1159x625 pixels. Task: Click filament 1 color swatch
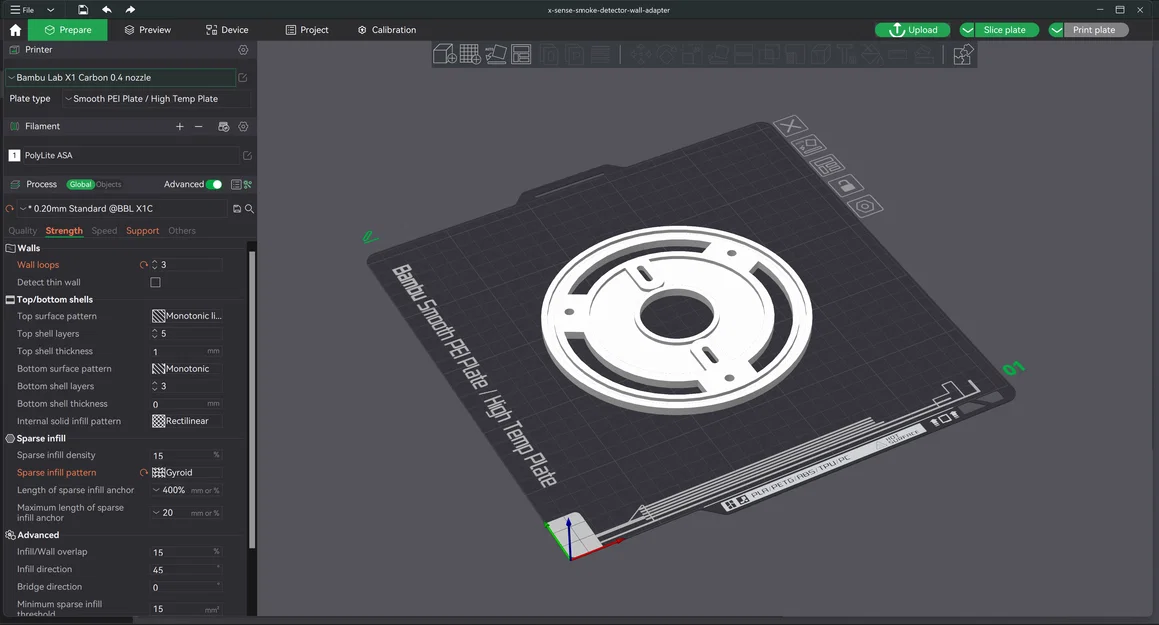[14, 156]
